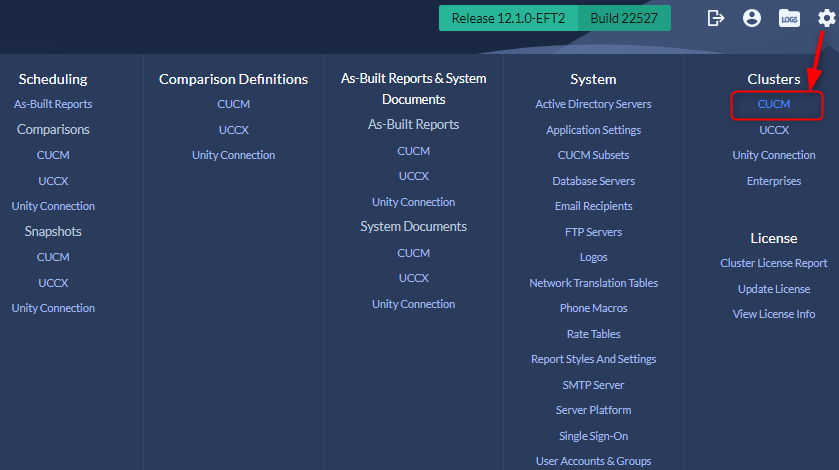Viewport: 839px width, 470px height.
Task: Open UCCX under Snapshots
Action: point(53,283)
